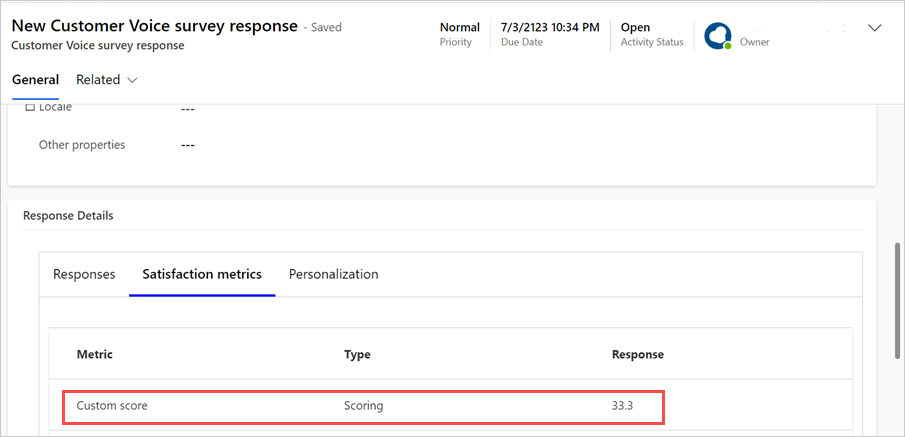Open the Personalization tab
The image size is (905, 437).
point(334,274)
